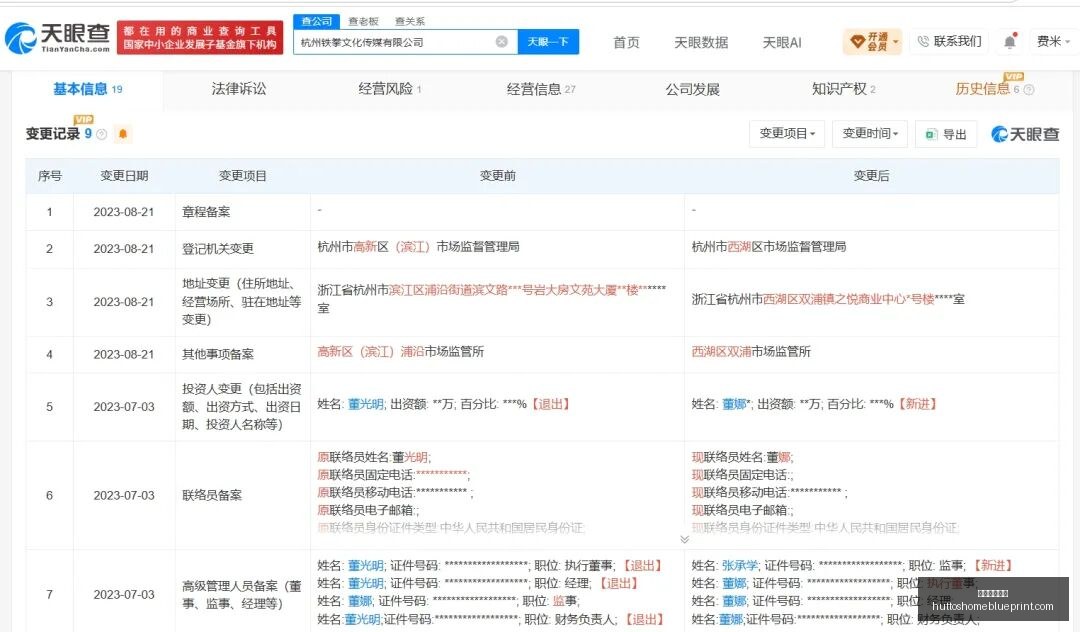
Task: Click the 2023-07-03 date in row 5
Action: tap(124, 407)
